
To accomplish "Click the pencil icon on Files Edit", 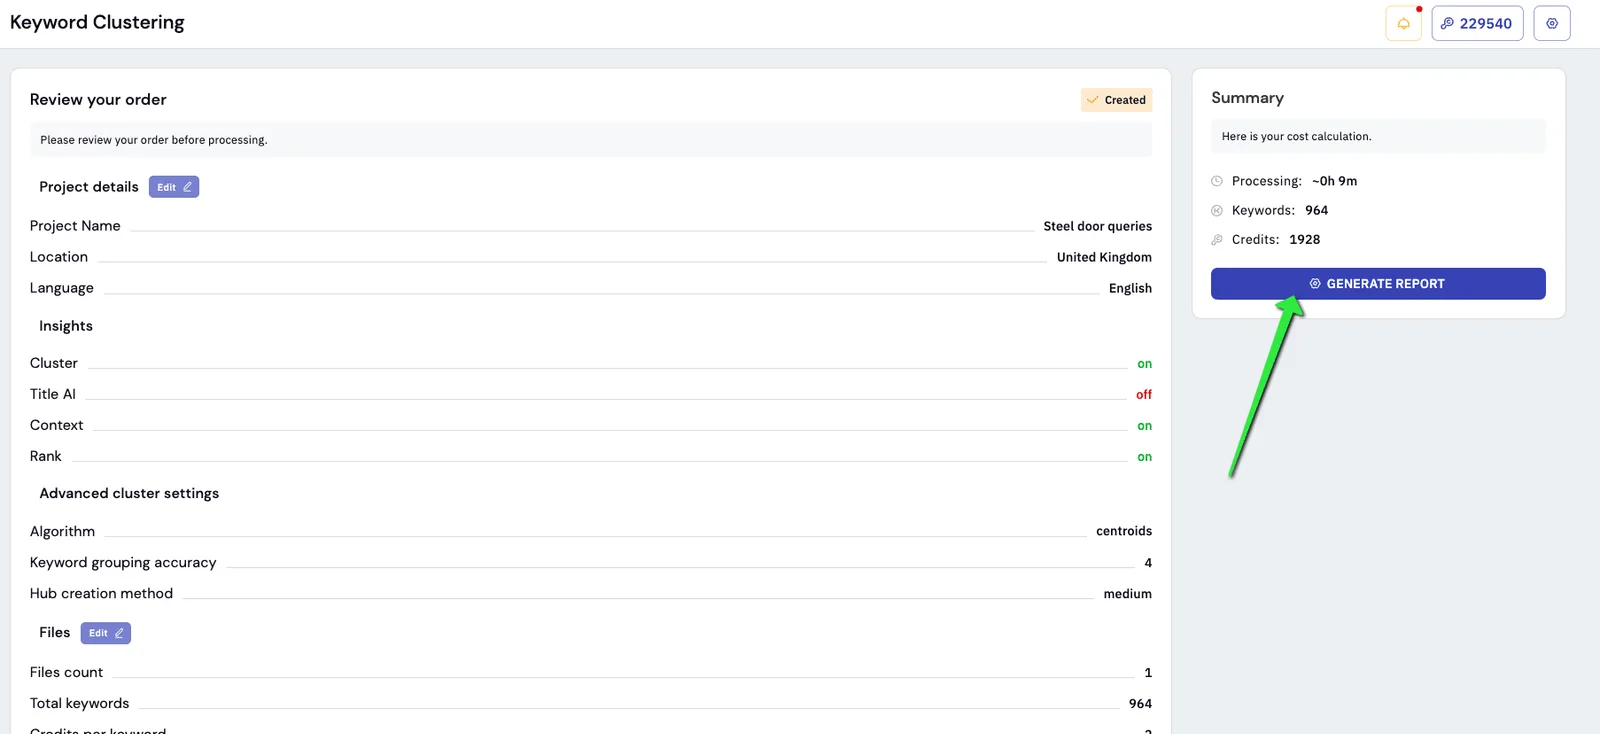I will [119, 633].
